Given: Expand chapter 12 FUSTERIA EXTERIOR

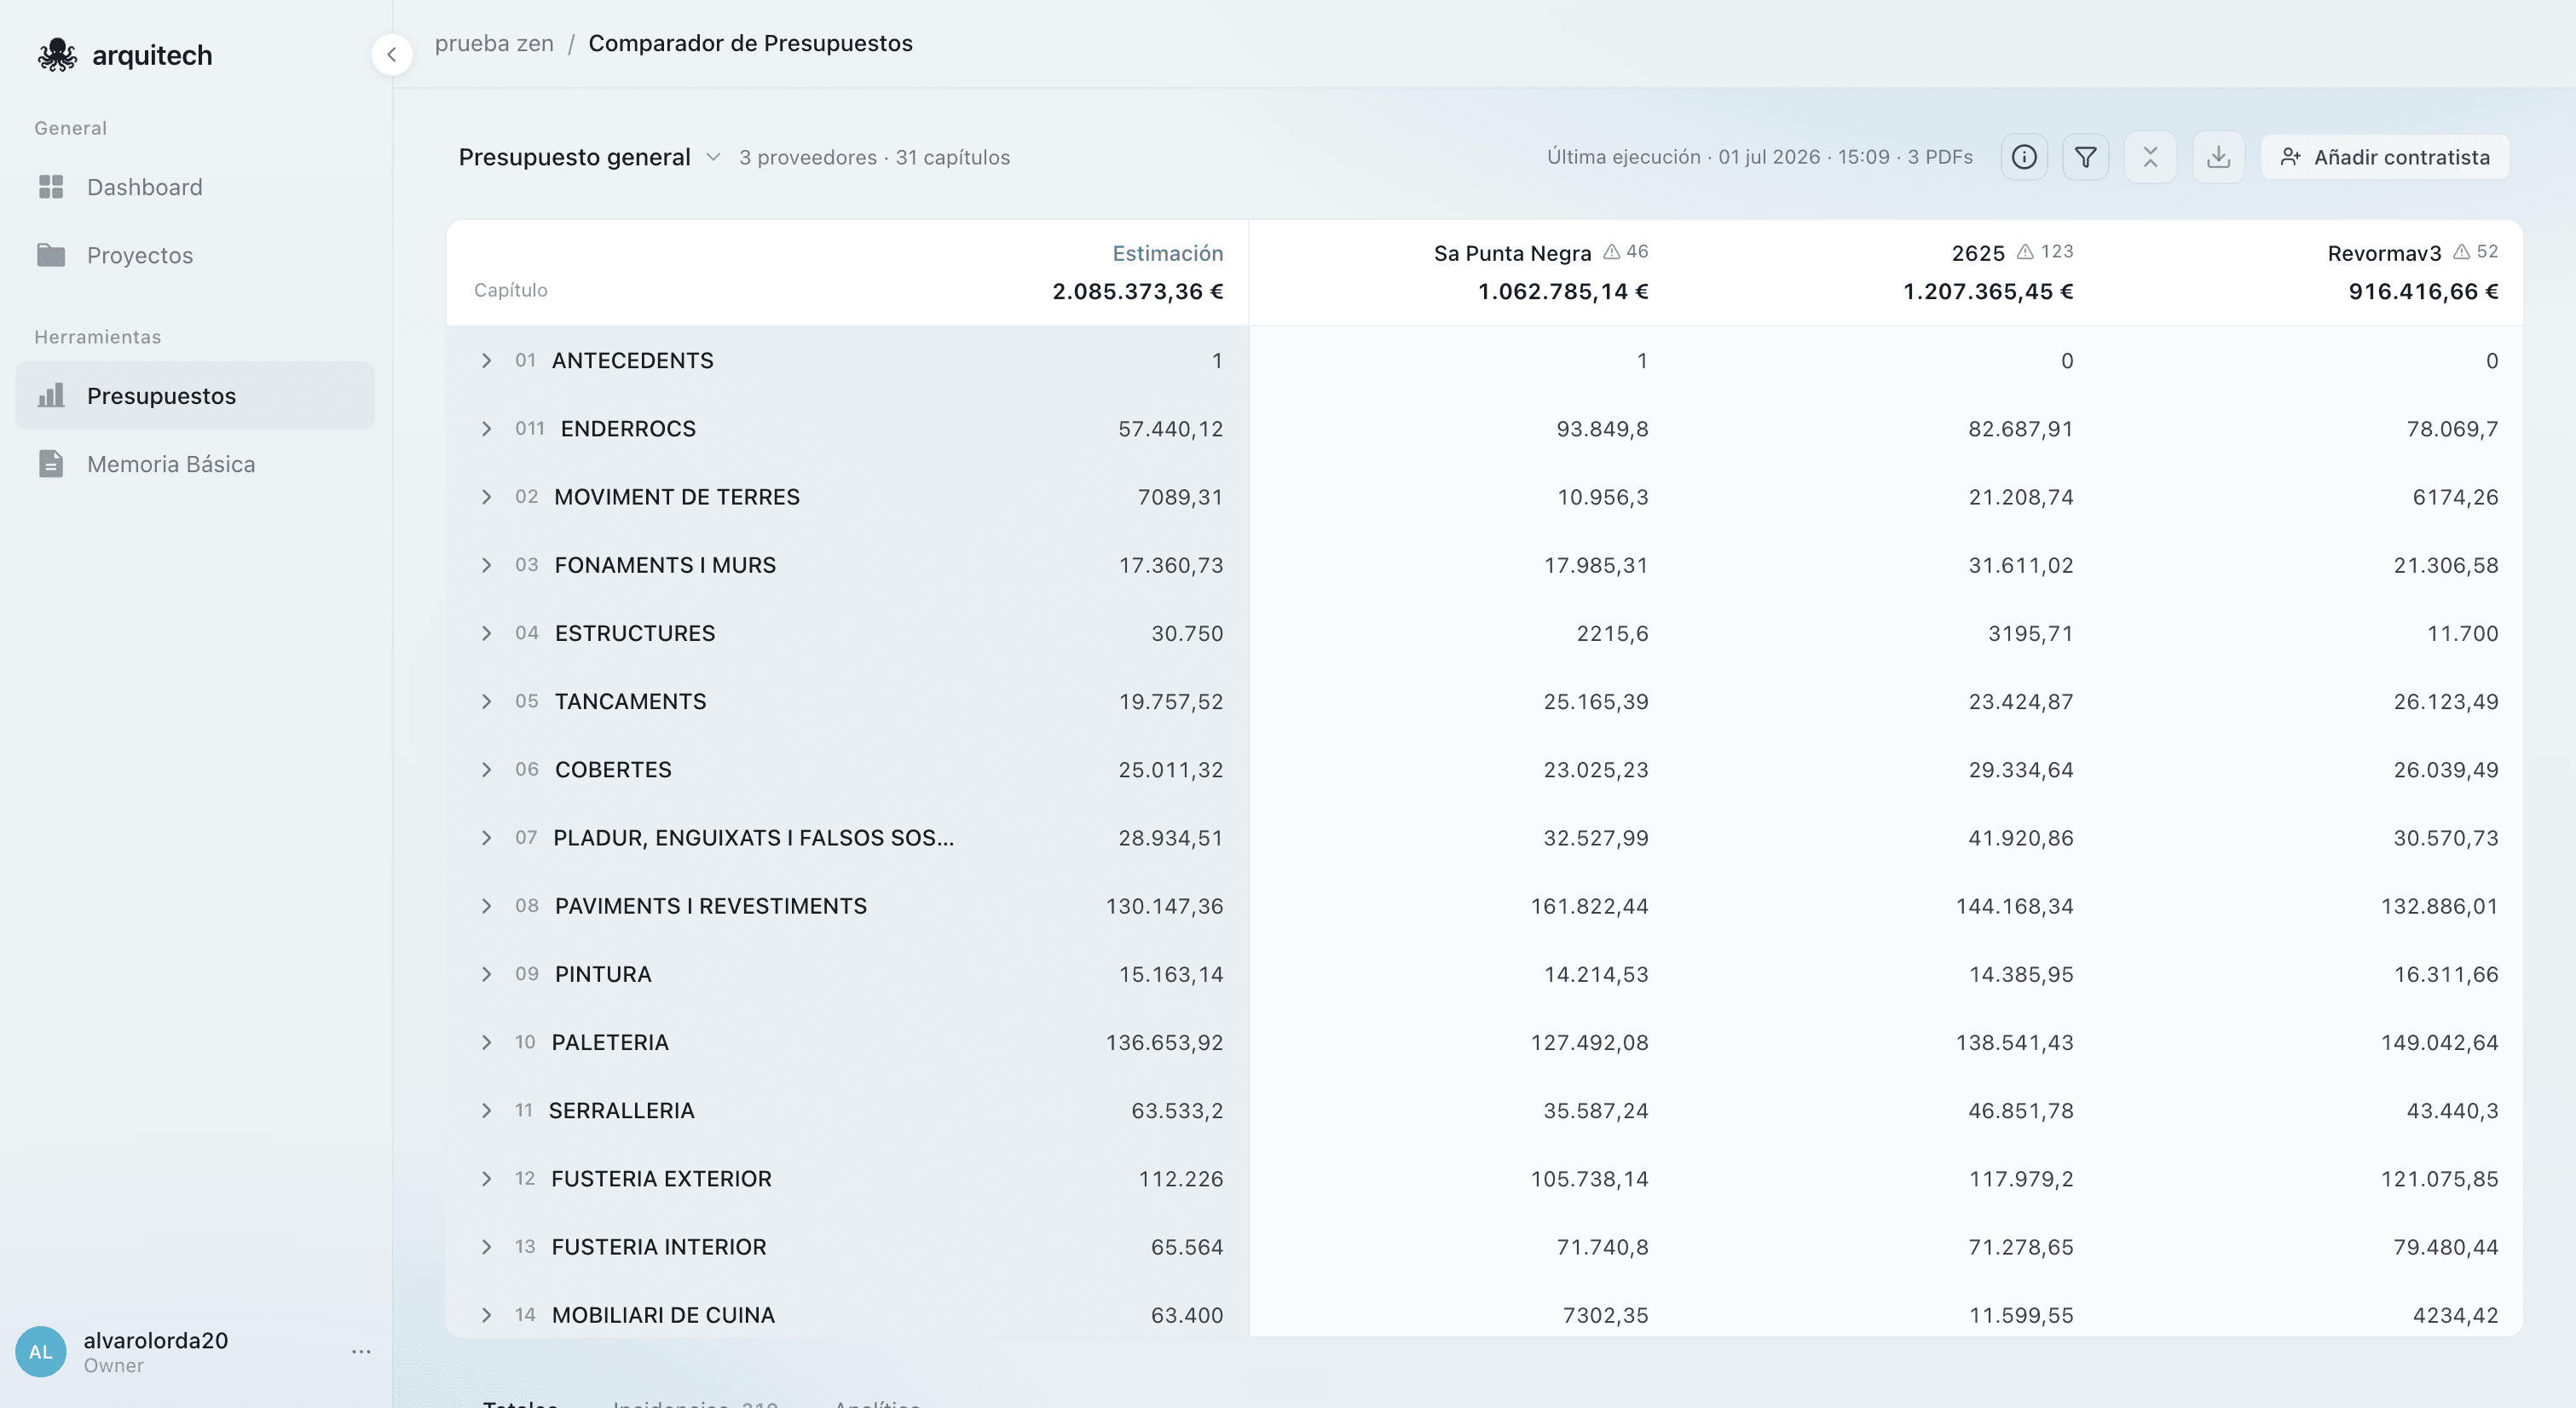Looking at the screenshot, I should point(486,1179).
